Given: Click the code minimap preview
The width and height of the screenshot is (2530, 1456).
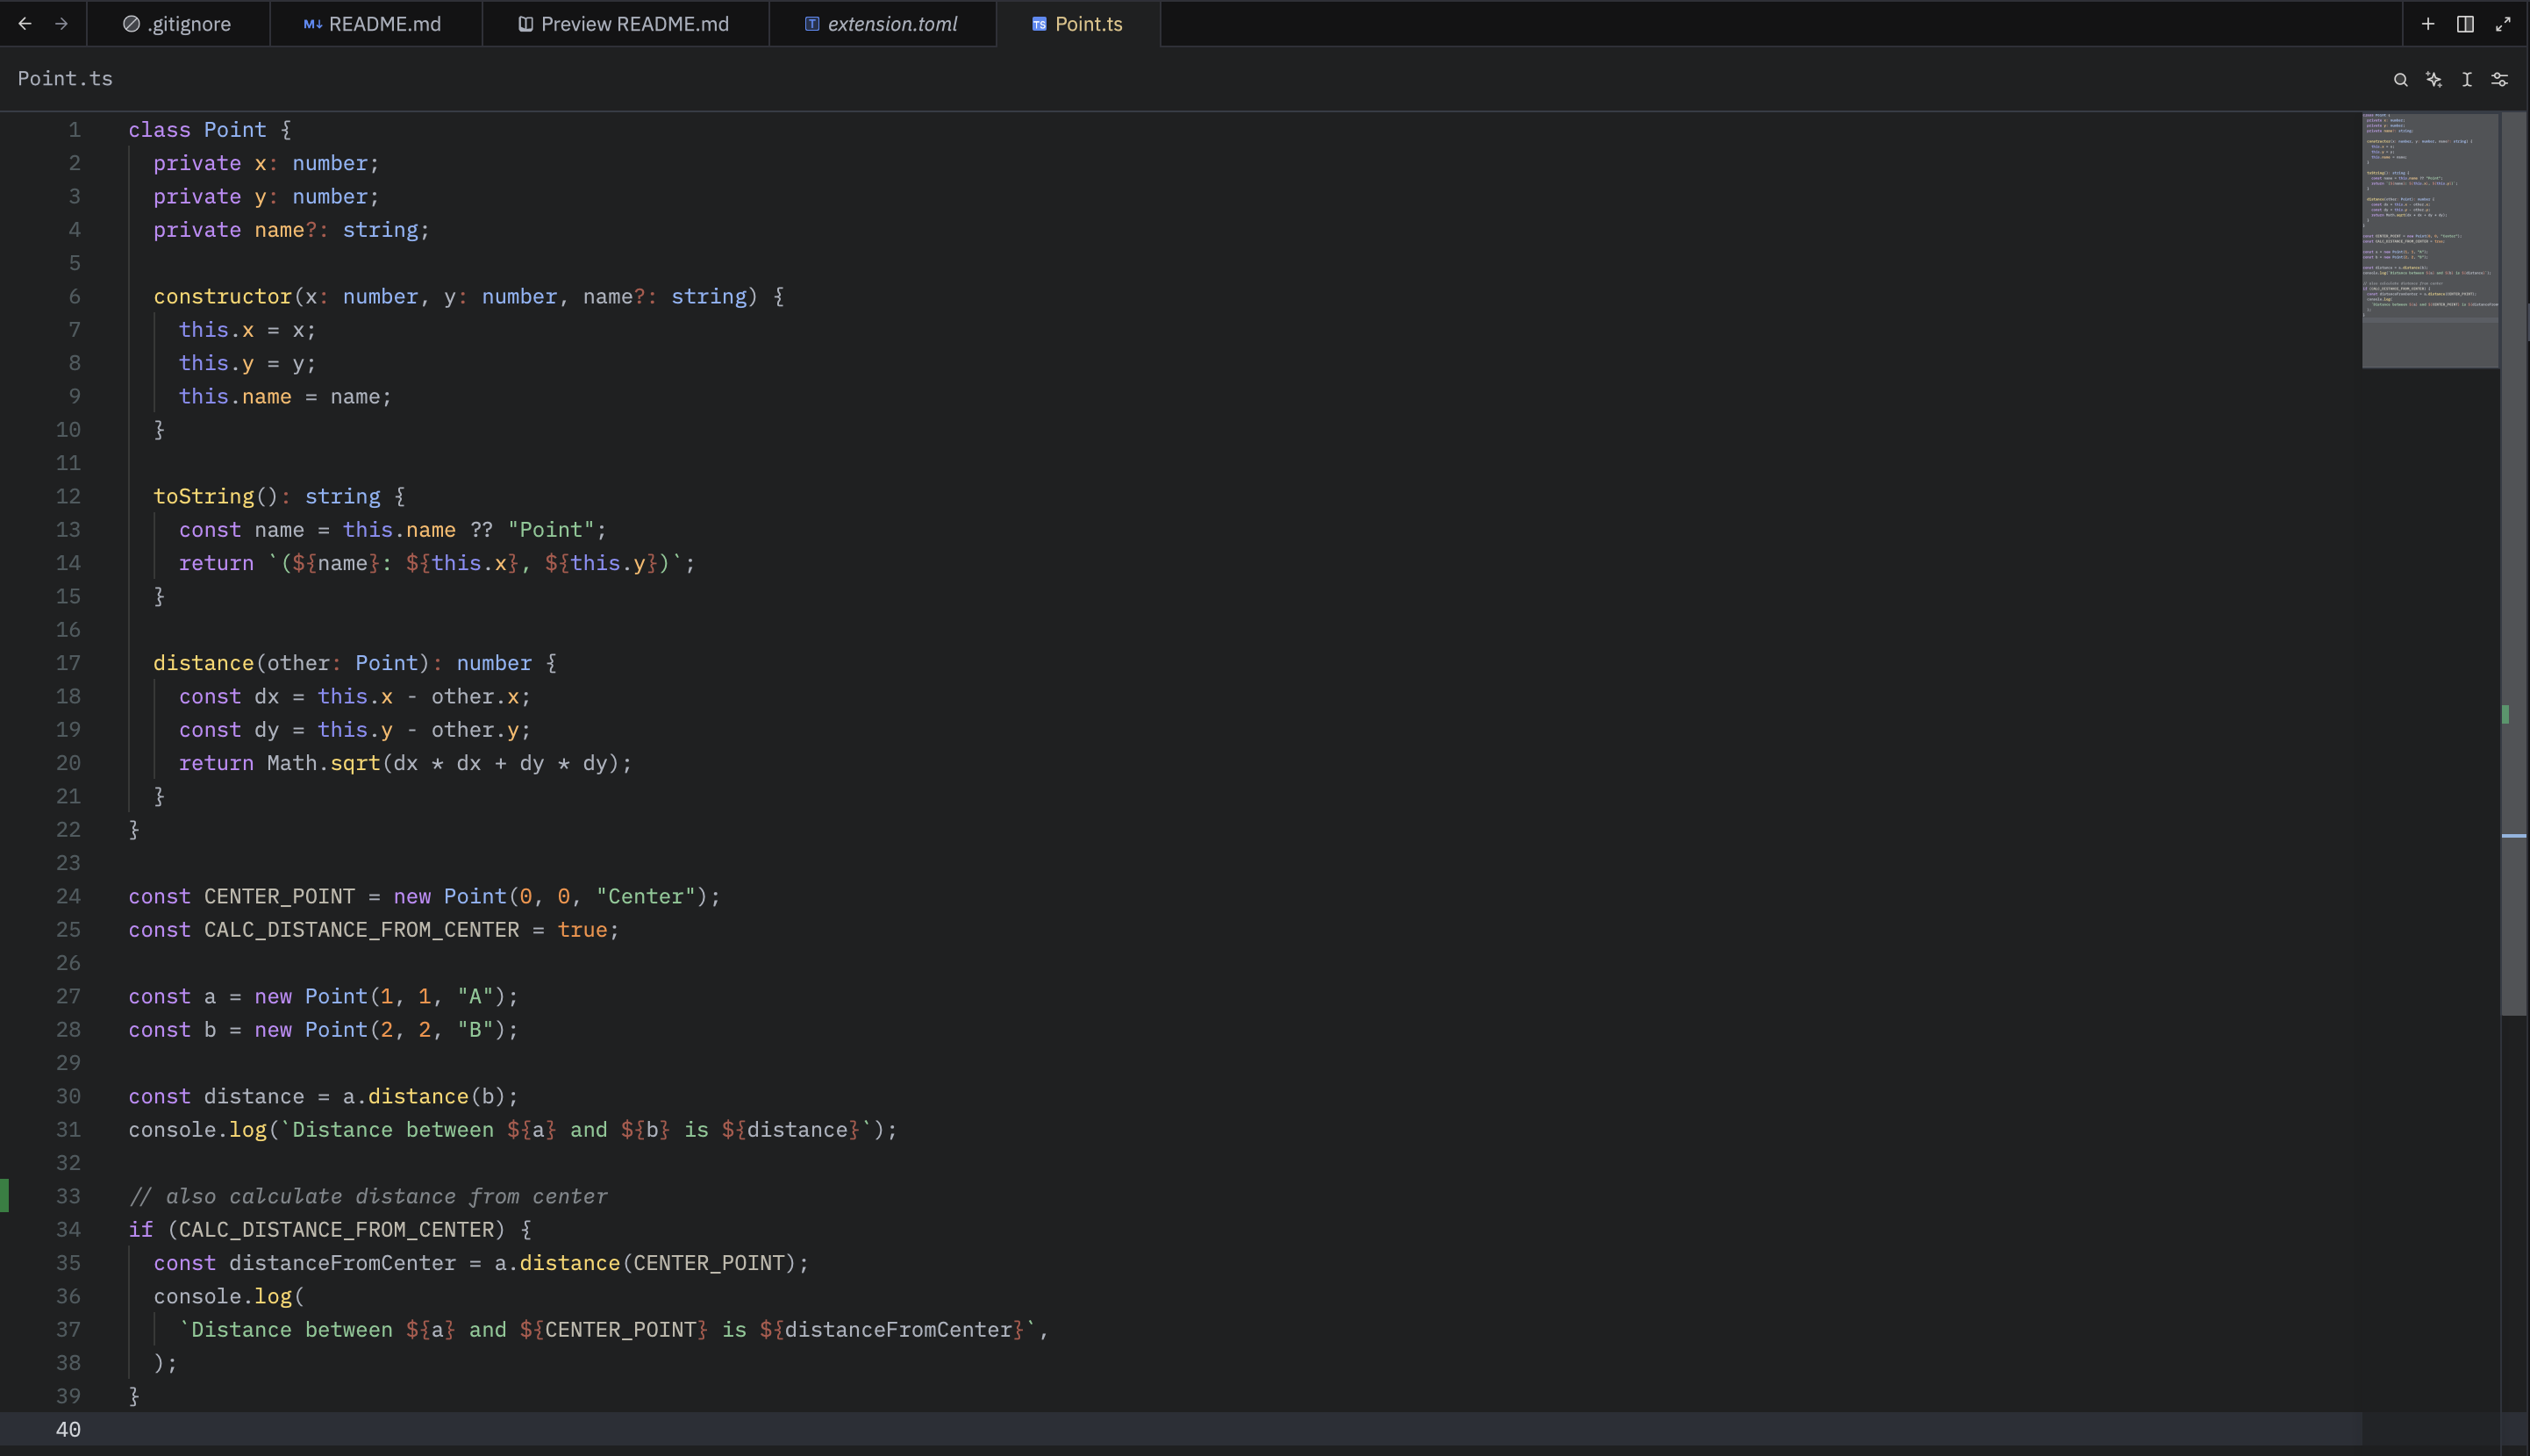Looking at the screenshot, I should [2429, 240].
